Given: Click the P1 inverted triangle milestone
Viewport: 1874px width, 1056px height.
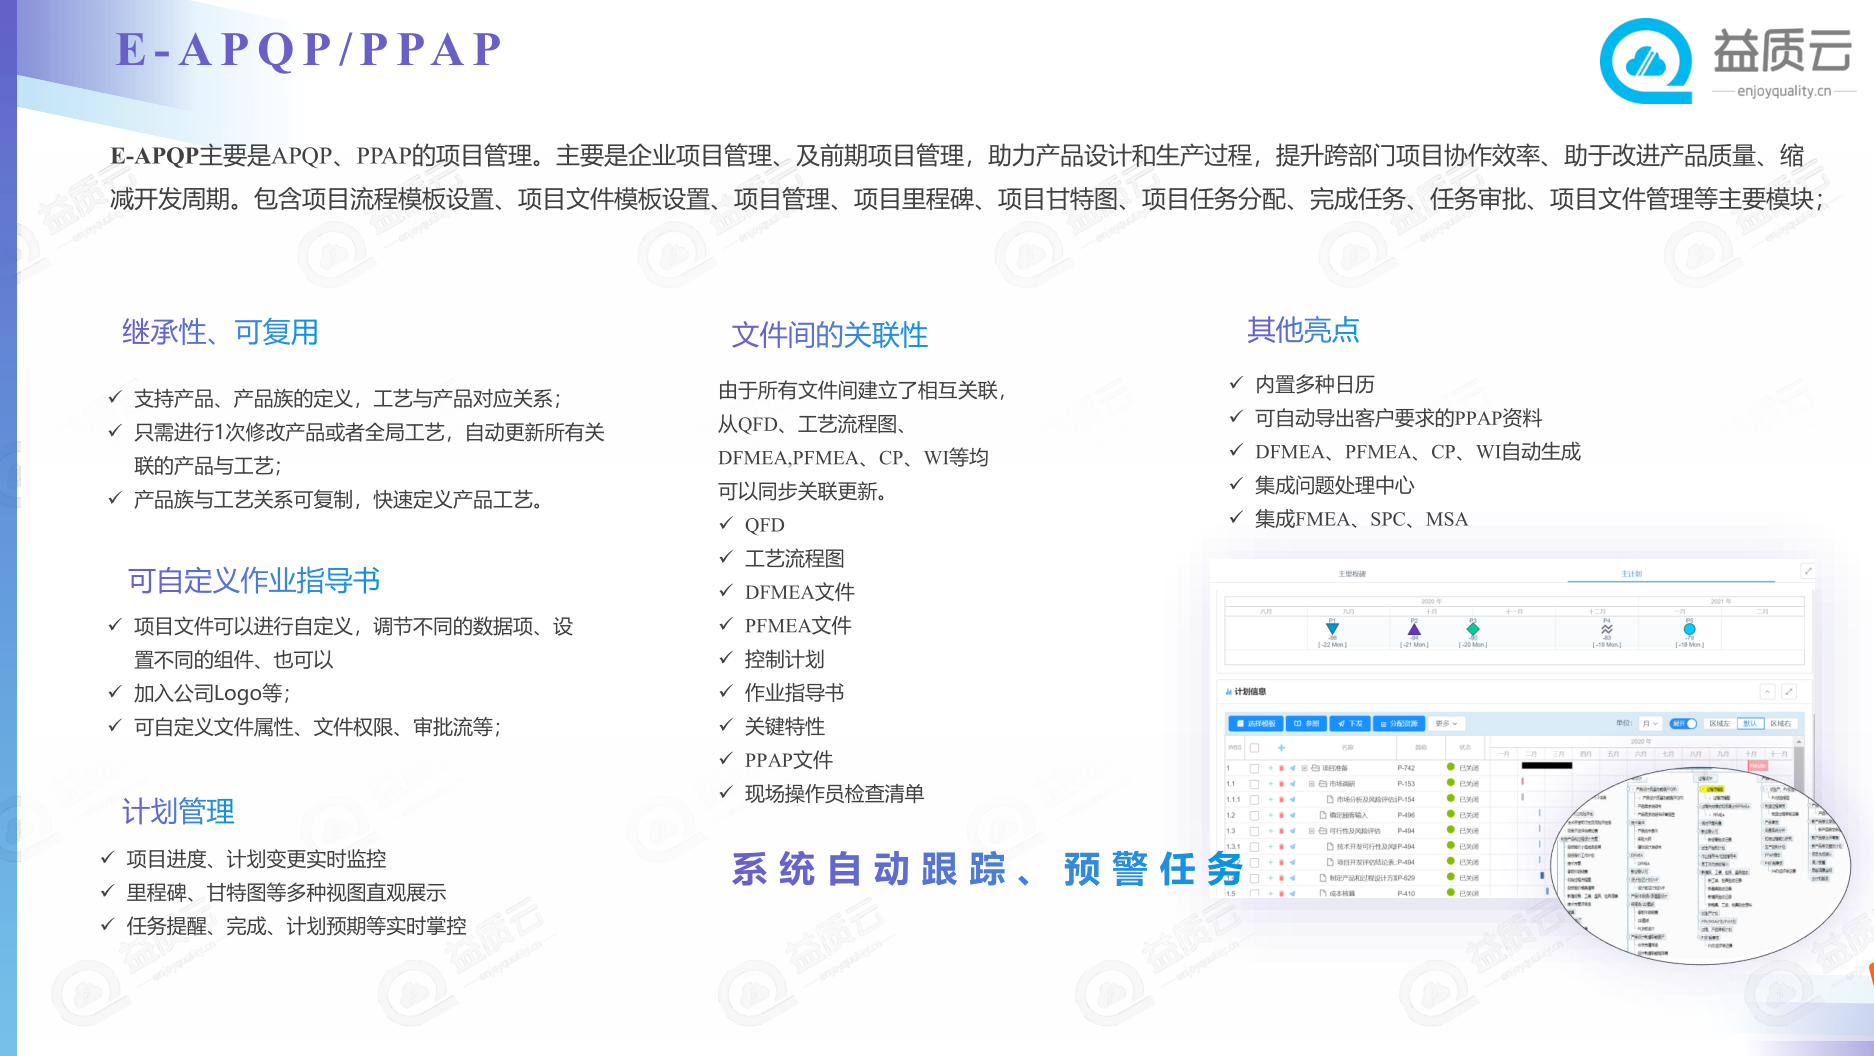Looking at the screenshot, I should pos(1332,629).
